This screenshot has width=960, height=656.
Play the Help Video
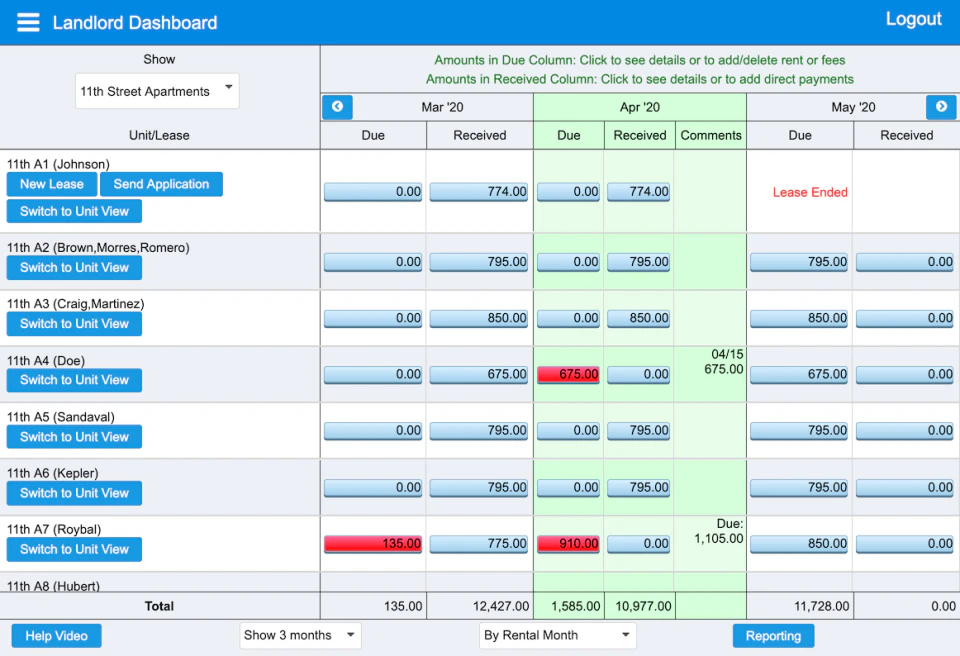pyautogui.click(x=56, y=635)
